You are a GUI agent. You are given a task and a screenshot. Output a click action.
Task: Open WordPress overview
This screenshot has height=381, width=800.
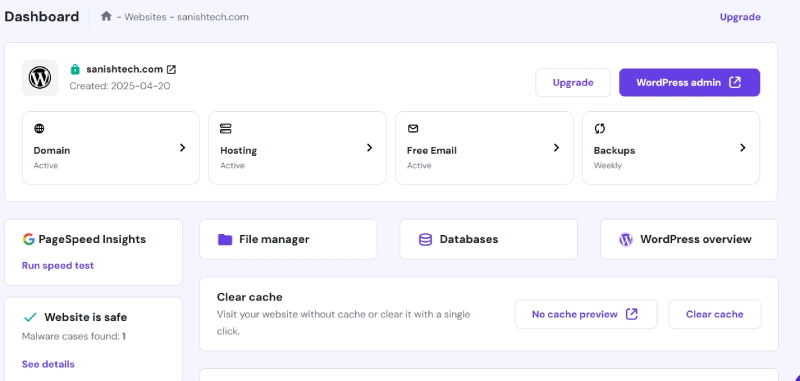689,239
